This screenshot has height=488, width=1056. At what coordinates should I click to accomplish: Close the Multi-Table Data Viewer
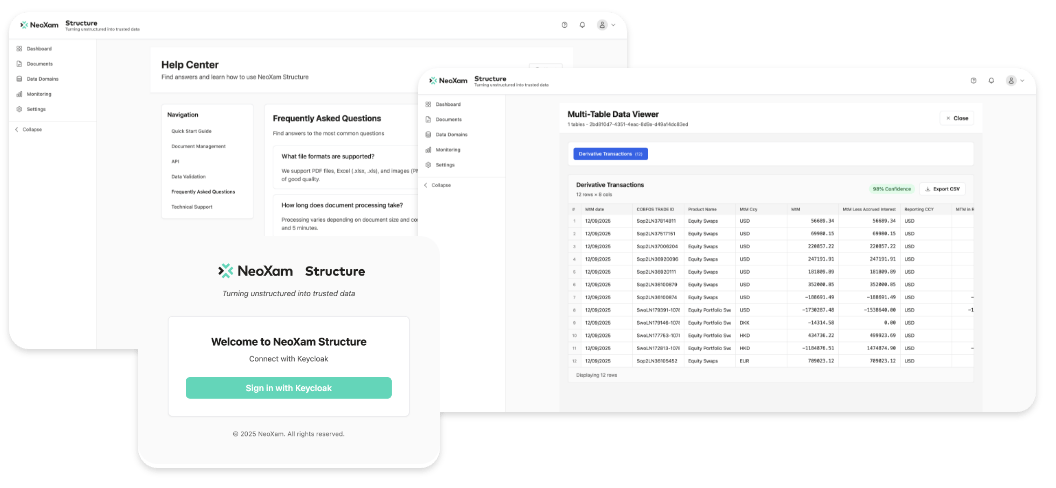point(956,118)
